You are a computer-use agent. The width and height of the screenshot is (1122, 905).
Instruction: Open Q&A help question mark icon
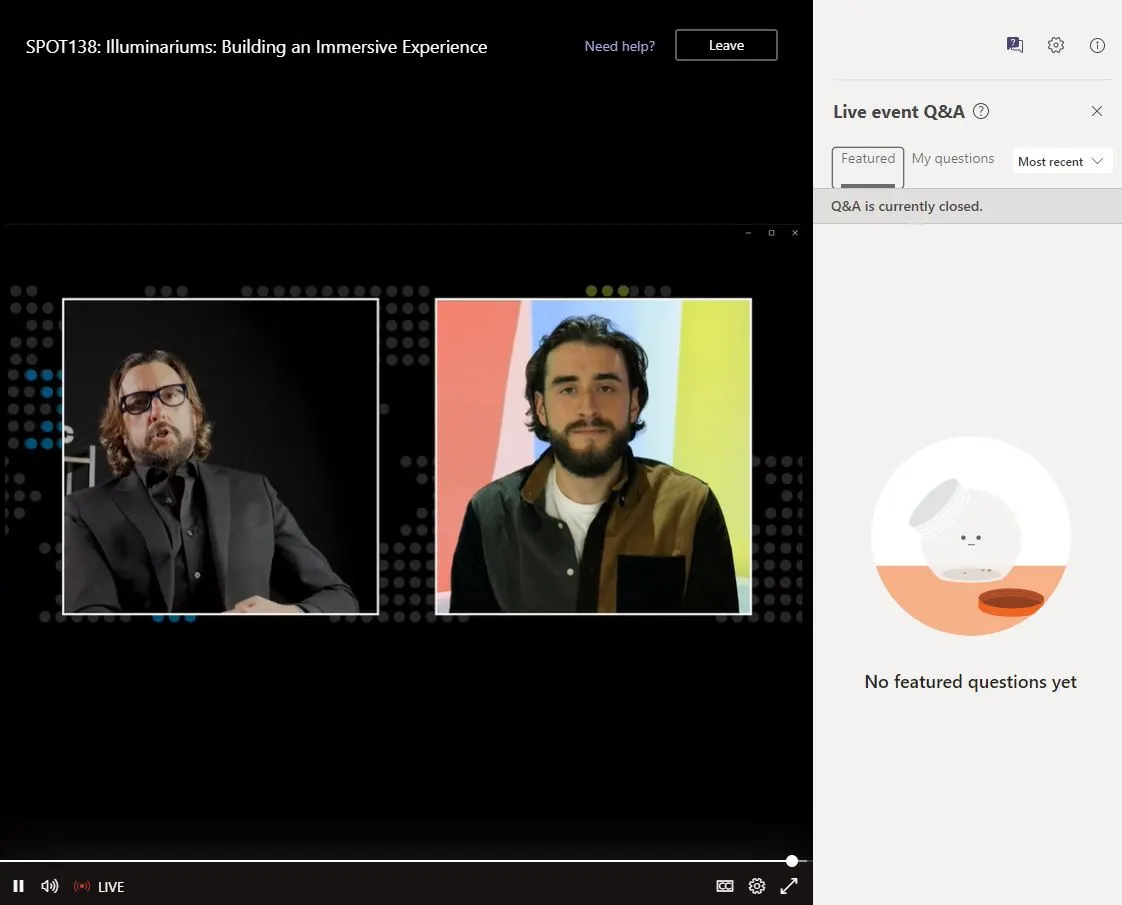click(981, 111)
